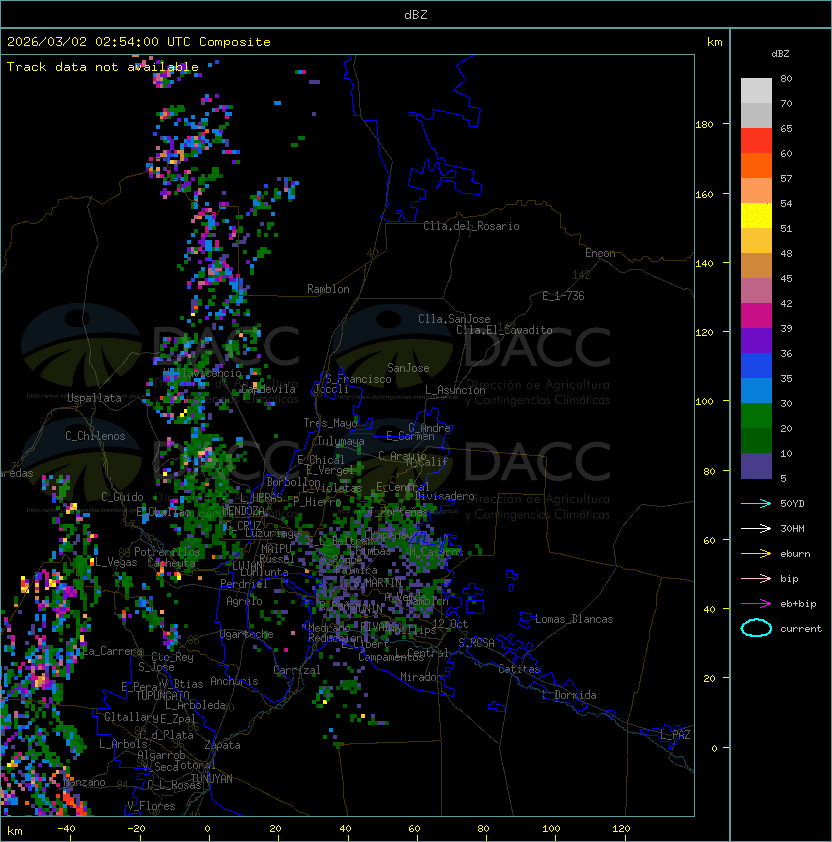Click the 'C_Chilenos' map label
The image size is (832, 842).
click(x=95, y=436)
